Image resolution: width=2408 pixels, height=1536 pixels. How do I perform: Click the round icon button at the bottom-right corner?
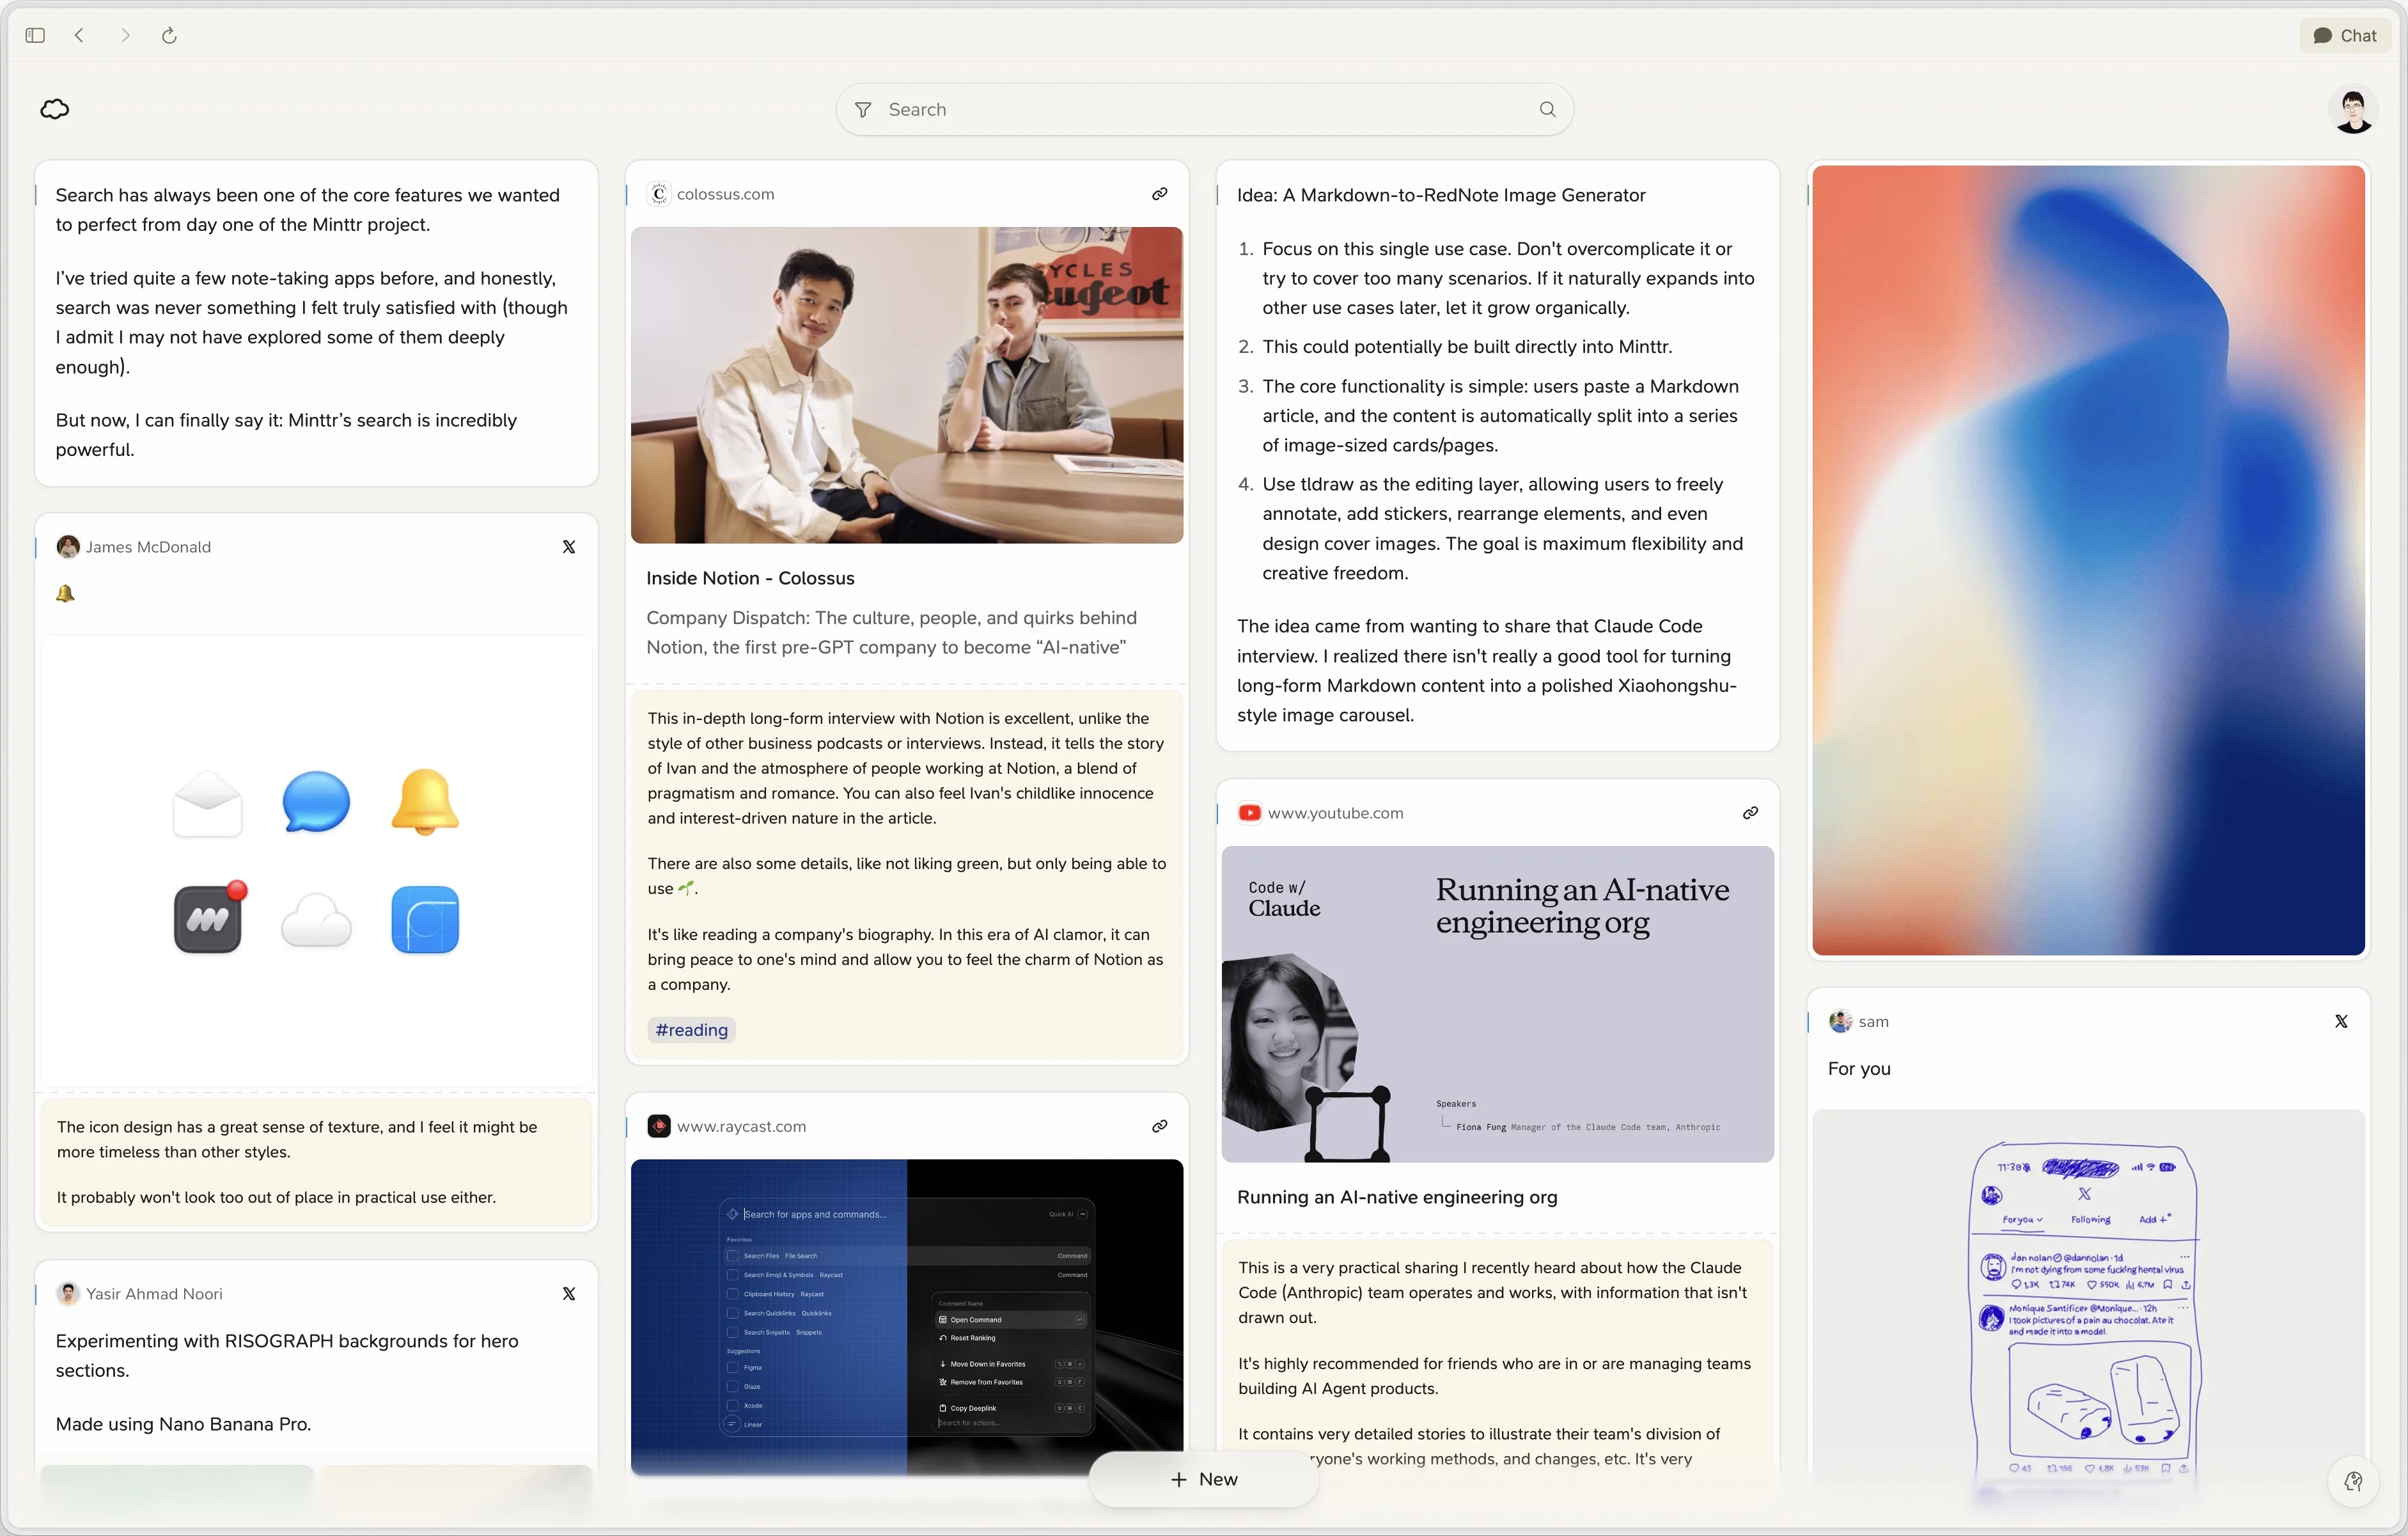click(2353, 1481)
